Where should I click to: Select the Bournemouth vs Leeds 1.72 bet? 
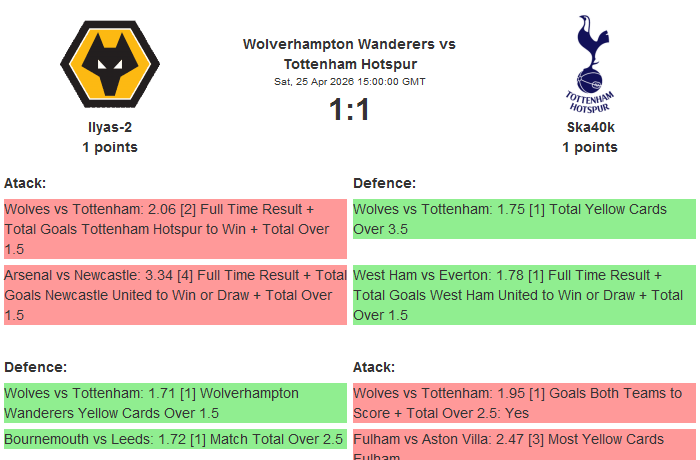coord(175,439)
